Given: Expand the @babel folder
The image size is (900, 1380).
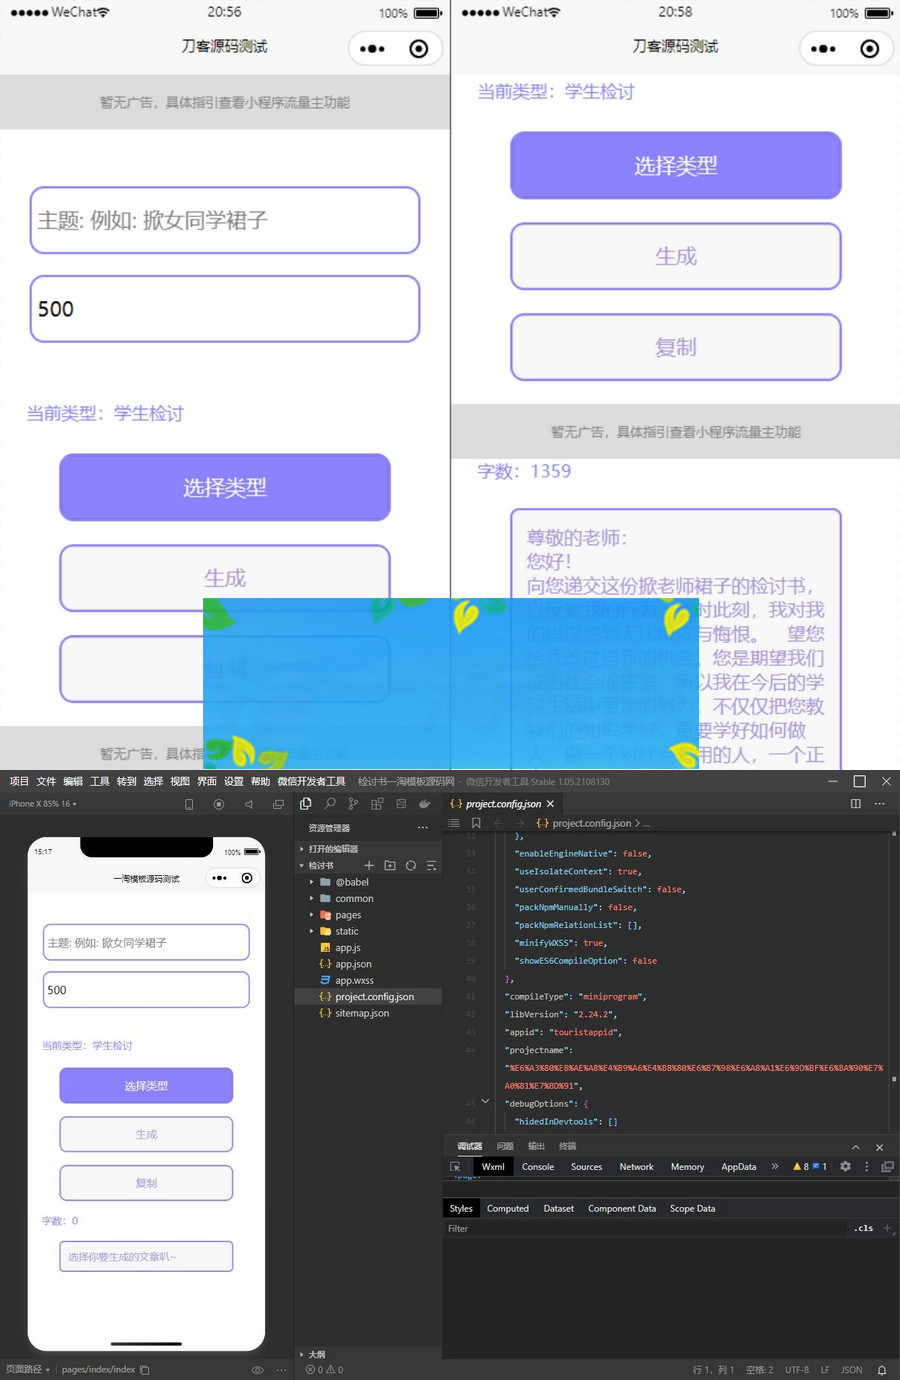Looking at the screenshot, I should [x=312, y=881].
